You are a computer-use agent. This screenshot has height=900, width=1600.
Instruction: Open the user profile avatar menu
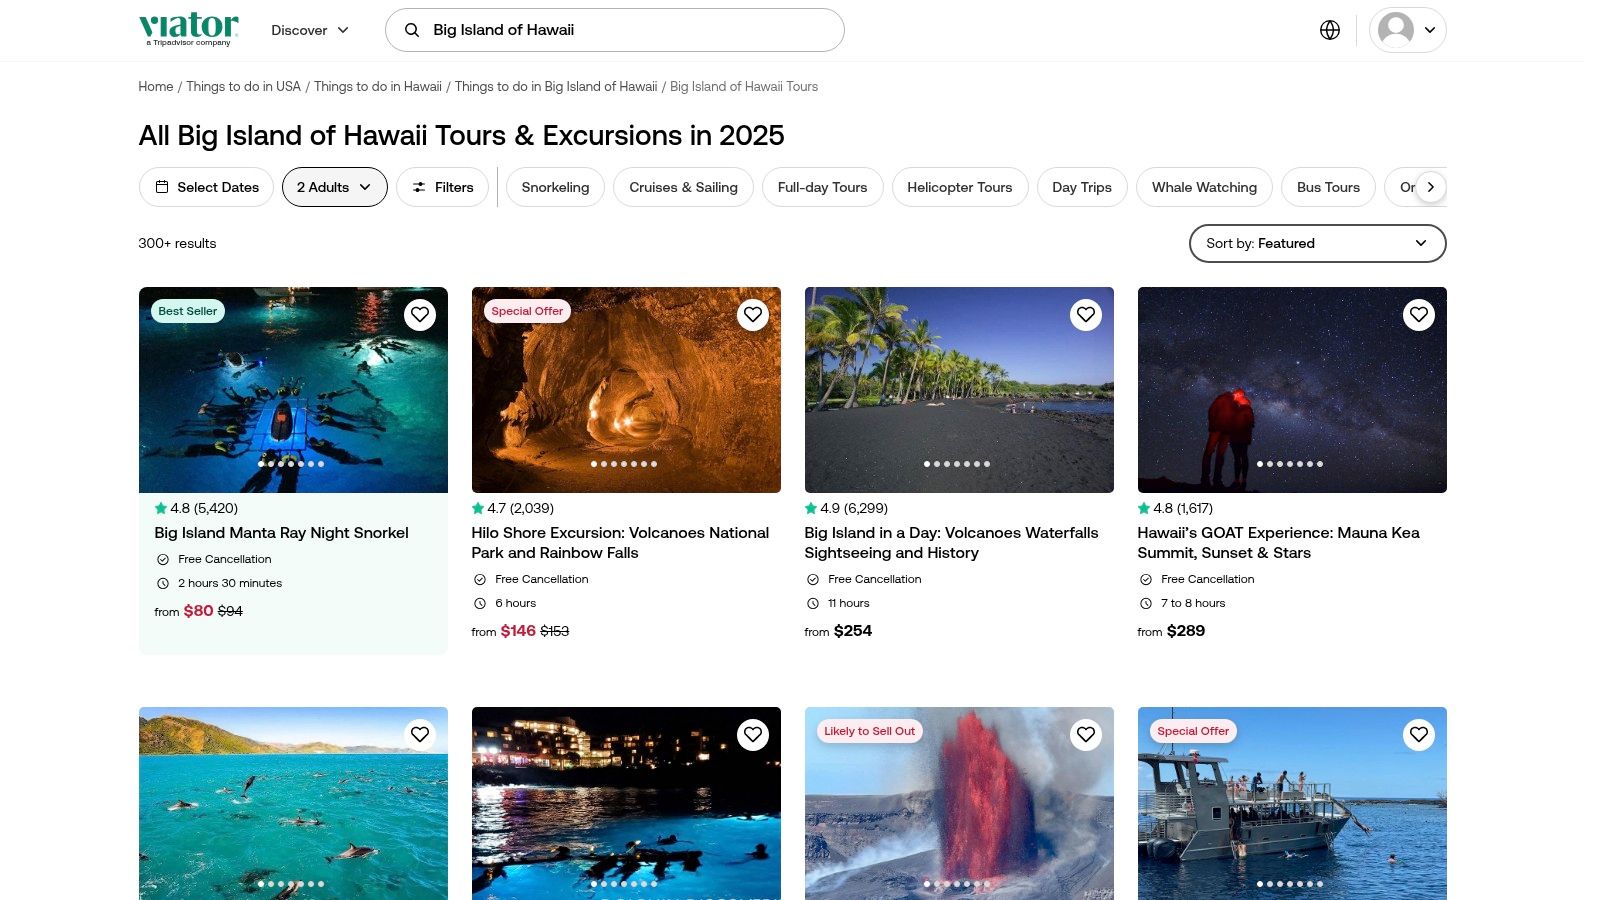(x=1407, y=30)
